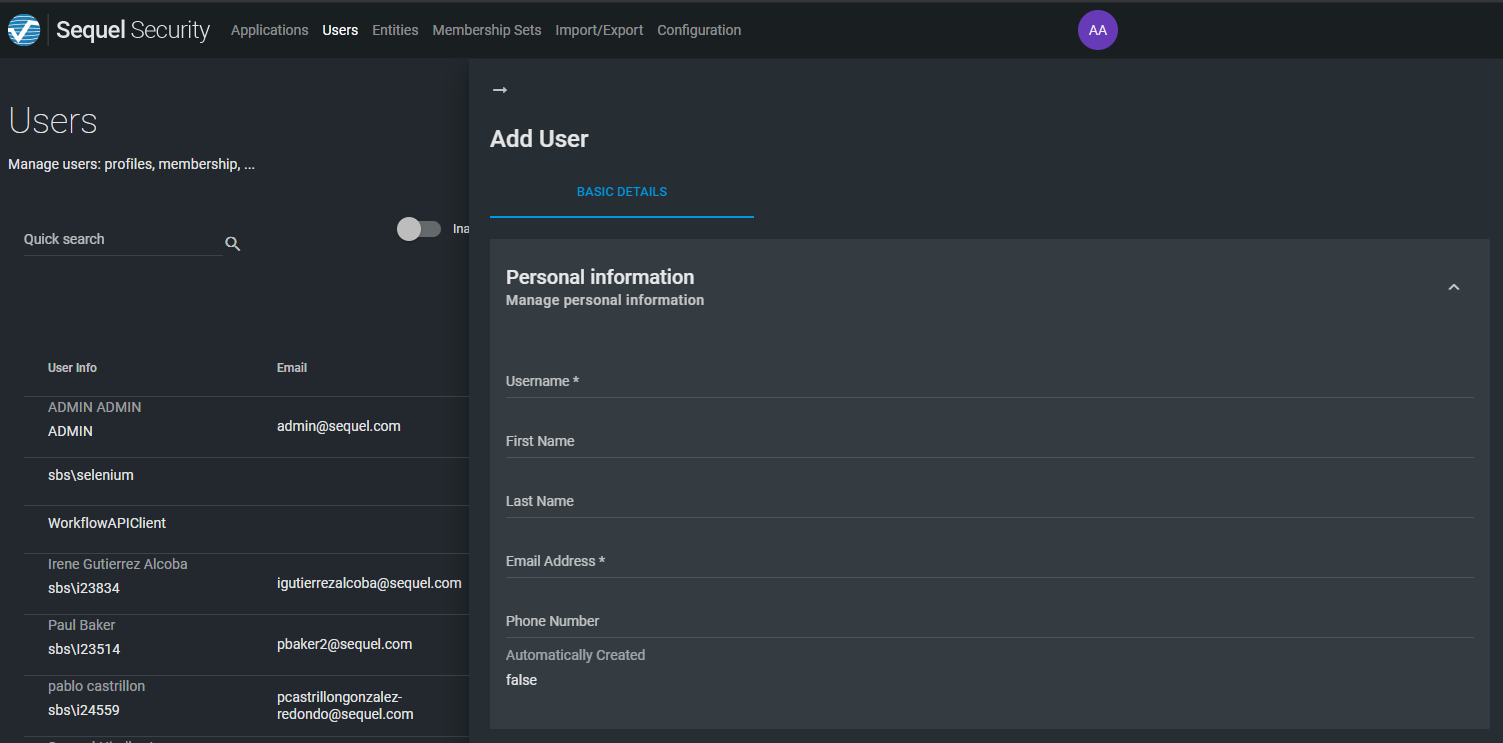
Task: Sort by User Info column header
Action: (x=72, y=368)
